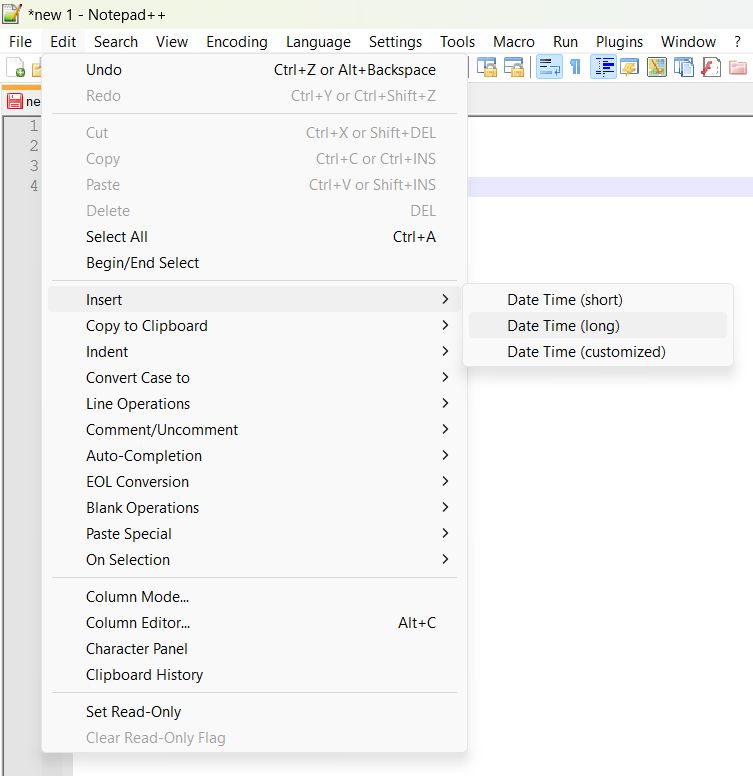Click the greyed Delete entry
This screenshot has height=776, width=753.
tap(254, 211)
